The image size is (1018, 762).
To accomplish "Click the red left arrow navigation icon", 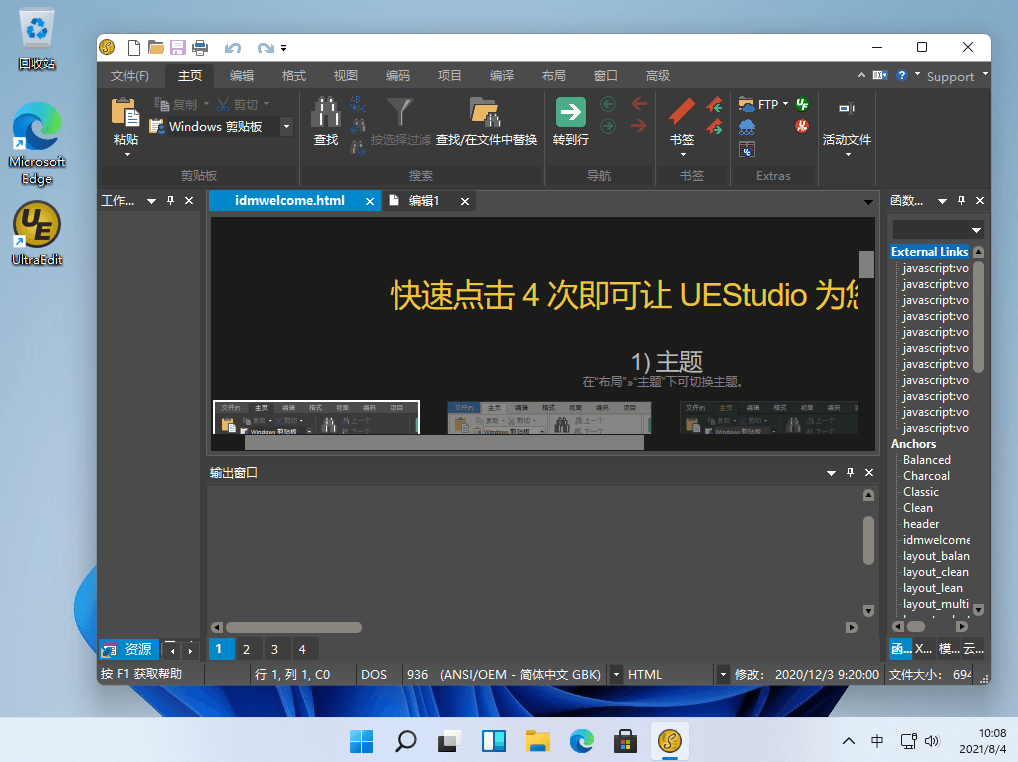I will pos(639,104).
